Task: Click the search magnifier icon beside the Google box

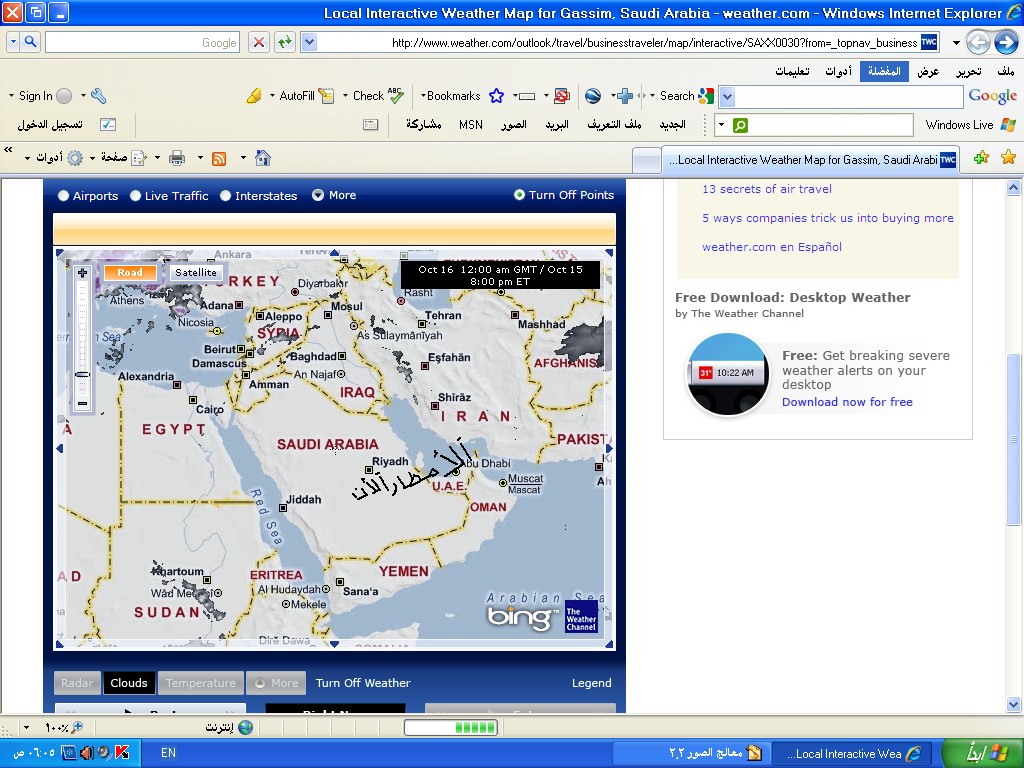Action: (x=31, y=42)
